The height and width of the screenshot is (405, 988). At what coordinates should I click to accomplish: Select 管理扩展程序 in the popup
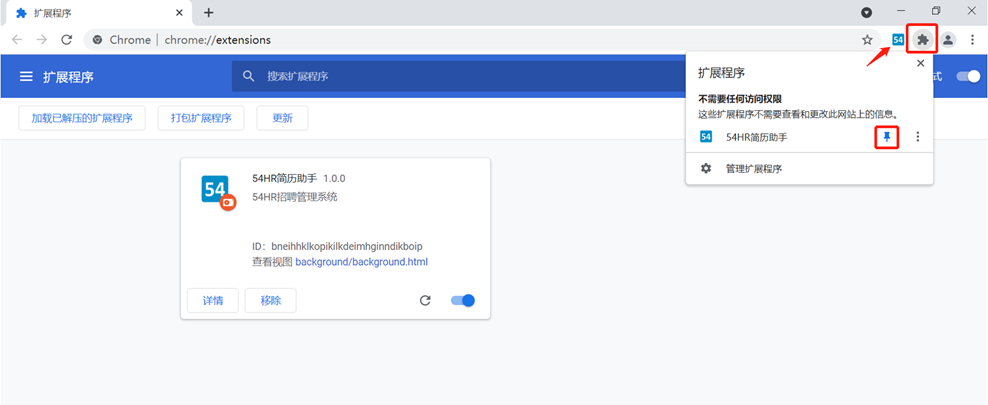pyautogui.click(x=809, y=169)
